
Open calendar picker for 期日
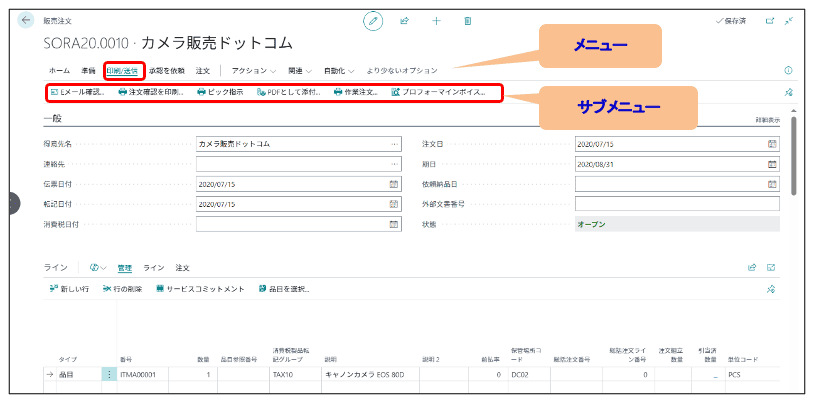[x=772, y=164]
